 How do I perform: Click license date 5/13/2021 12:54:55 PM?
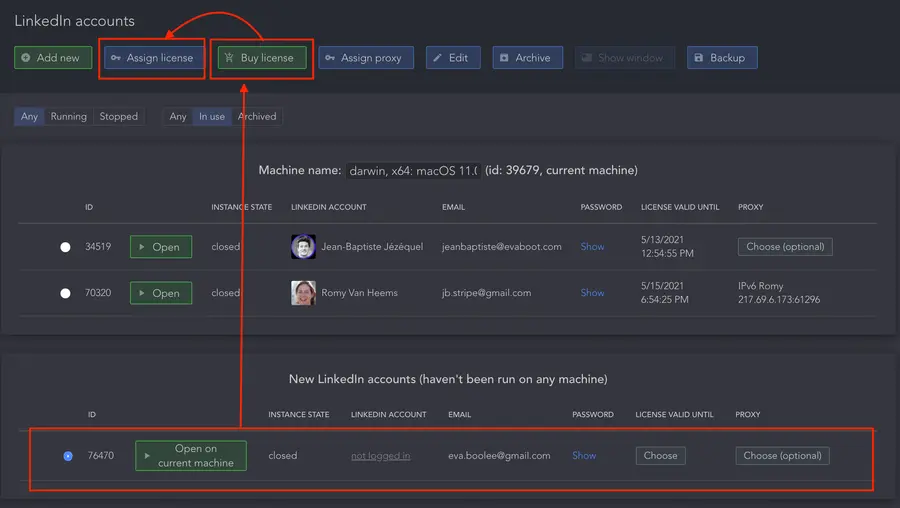(667, 247)
